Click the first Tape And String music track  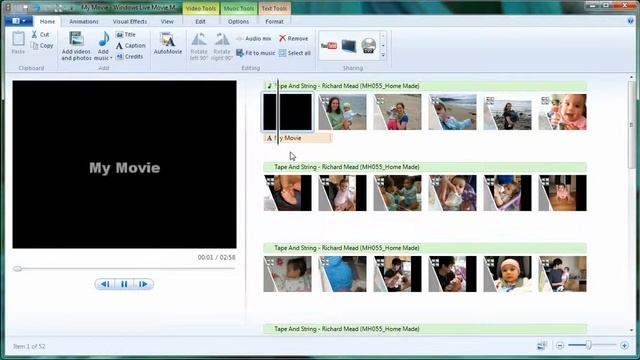(425, 86)
